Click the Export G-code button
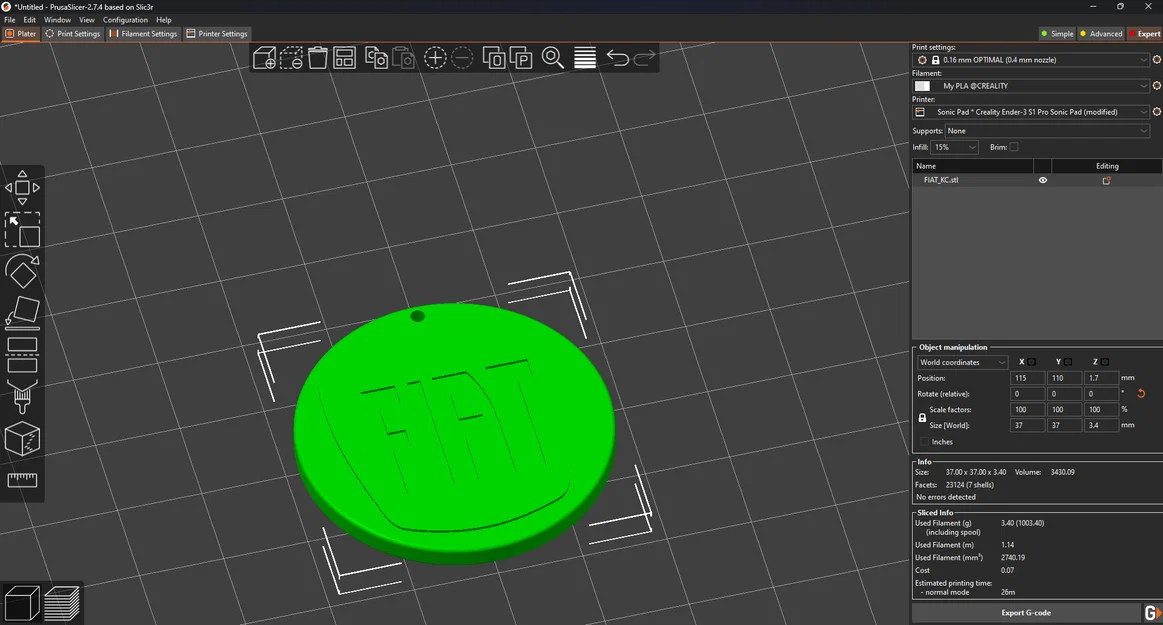 (1027, 612)
